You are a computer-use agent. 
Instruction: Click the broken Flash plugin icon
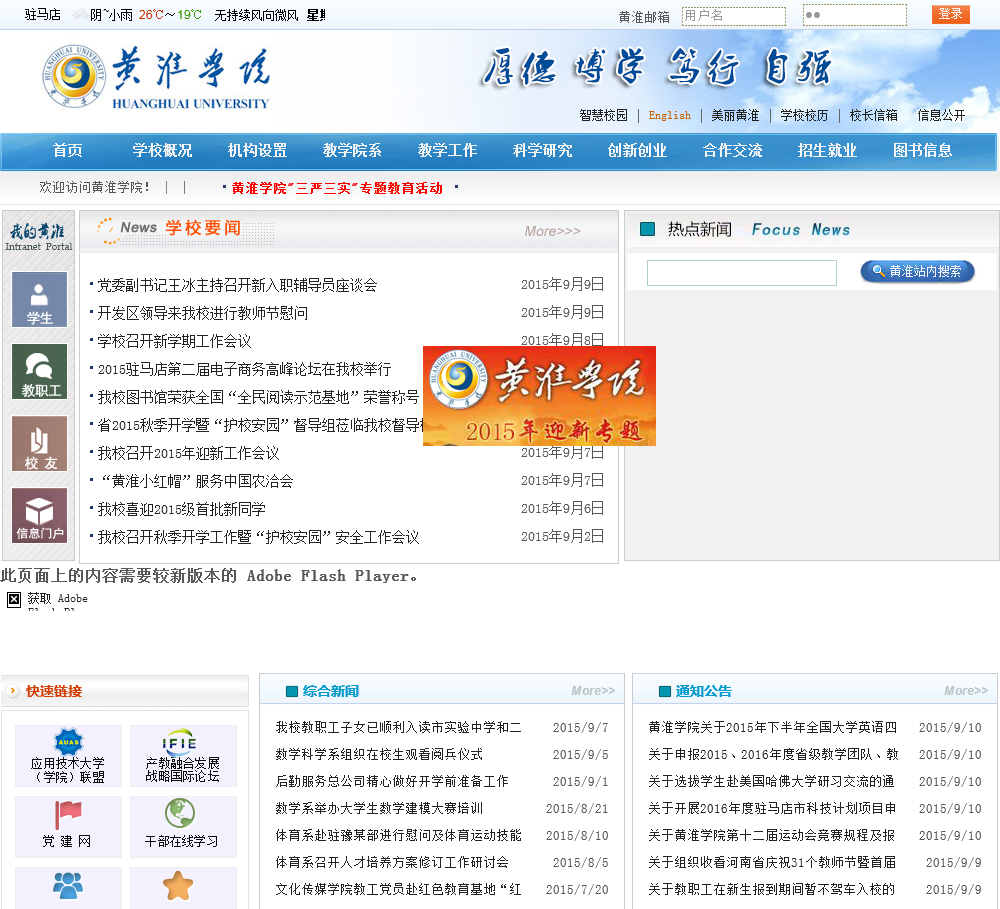14,599
